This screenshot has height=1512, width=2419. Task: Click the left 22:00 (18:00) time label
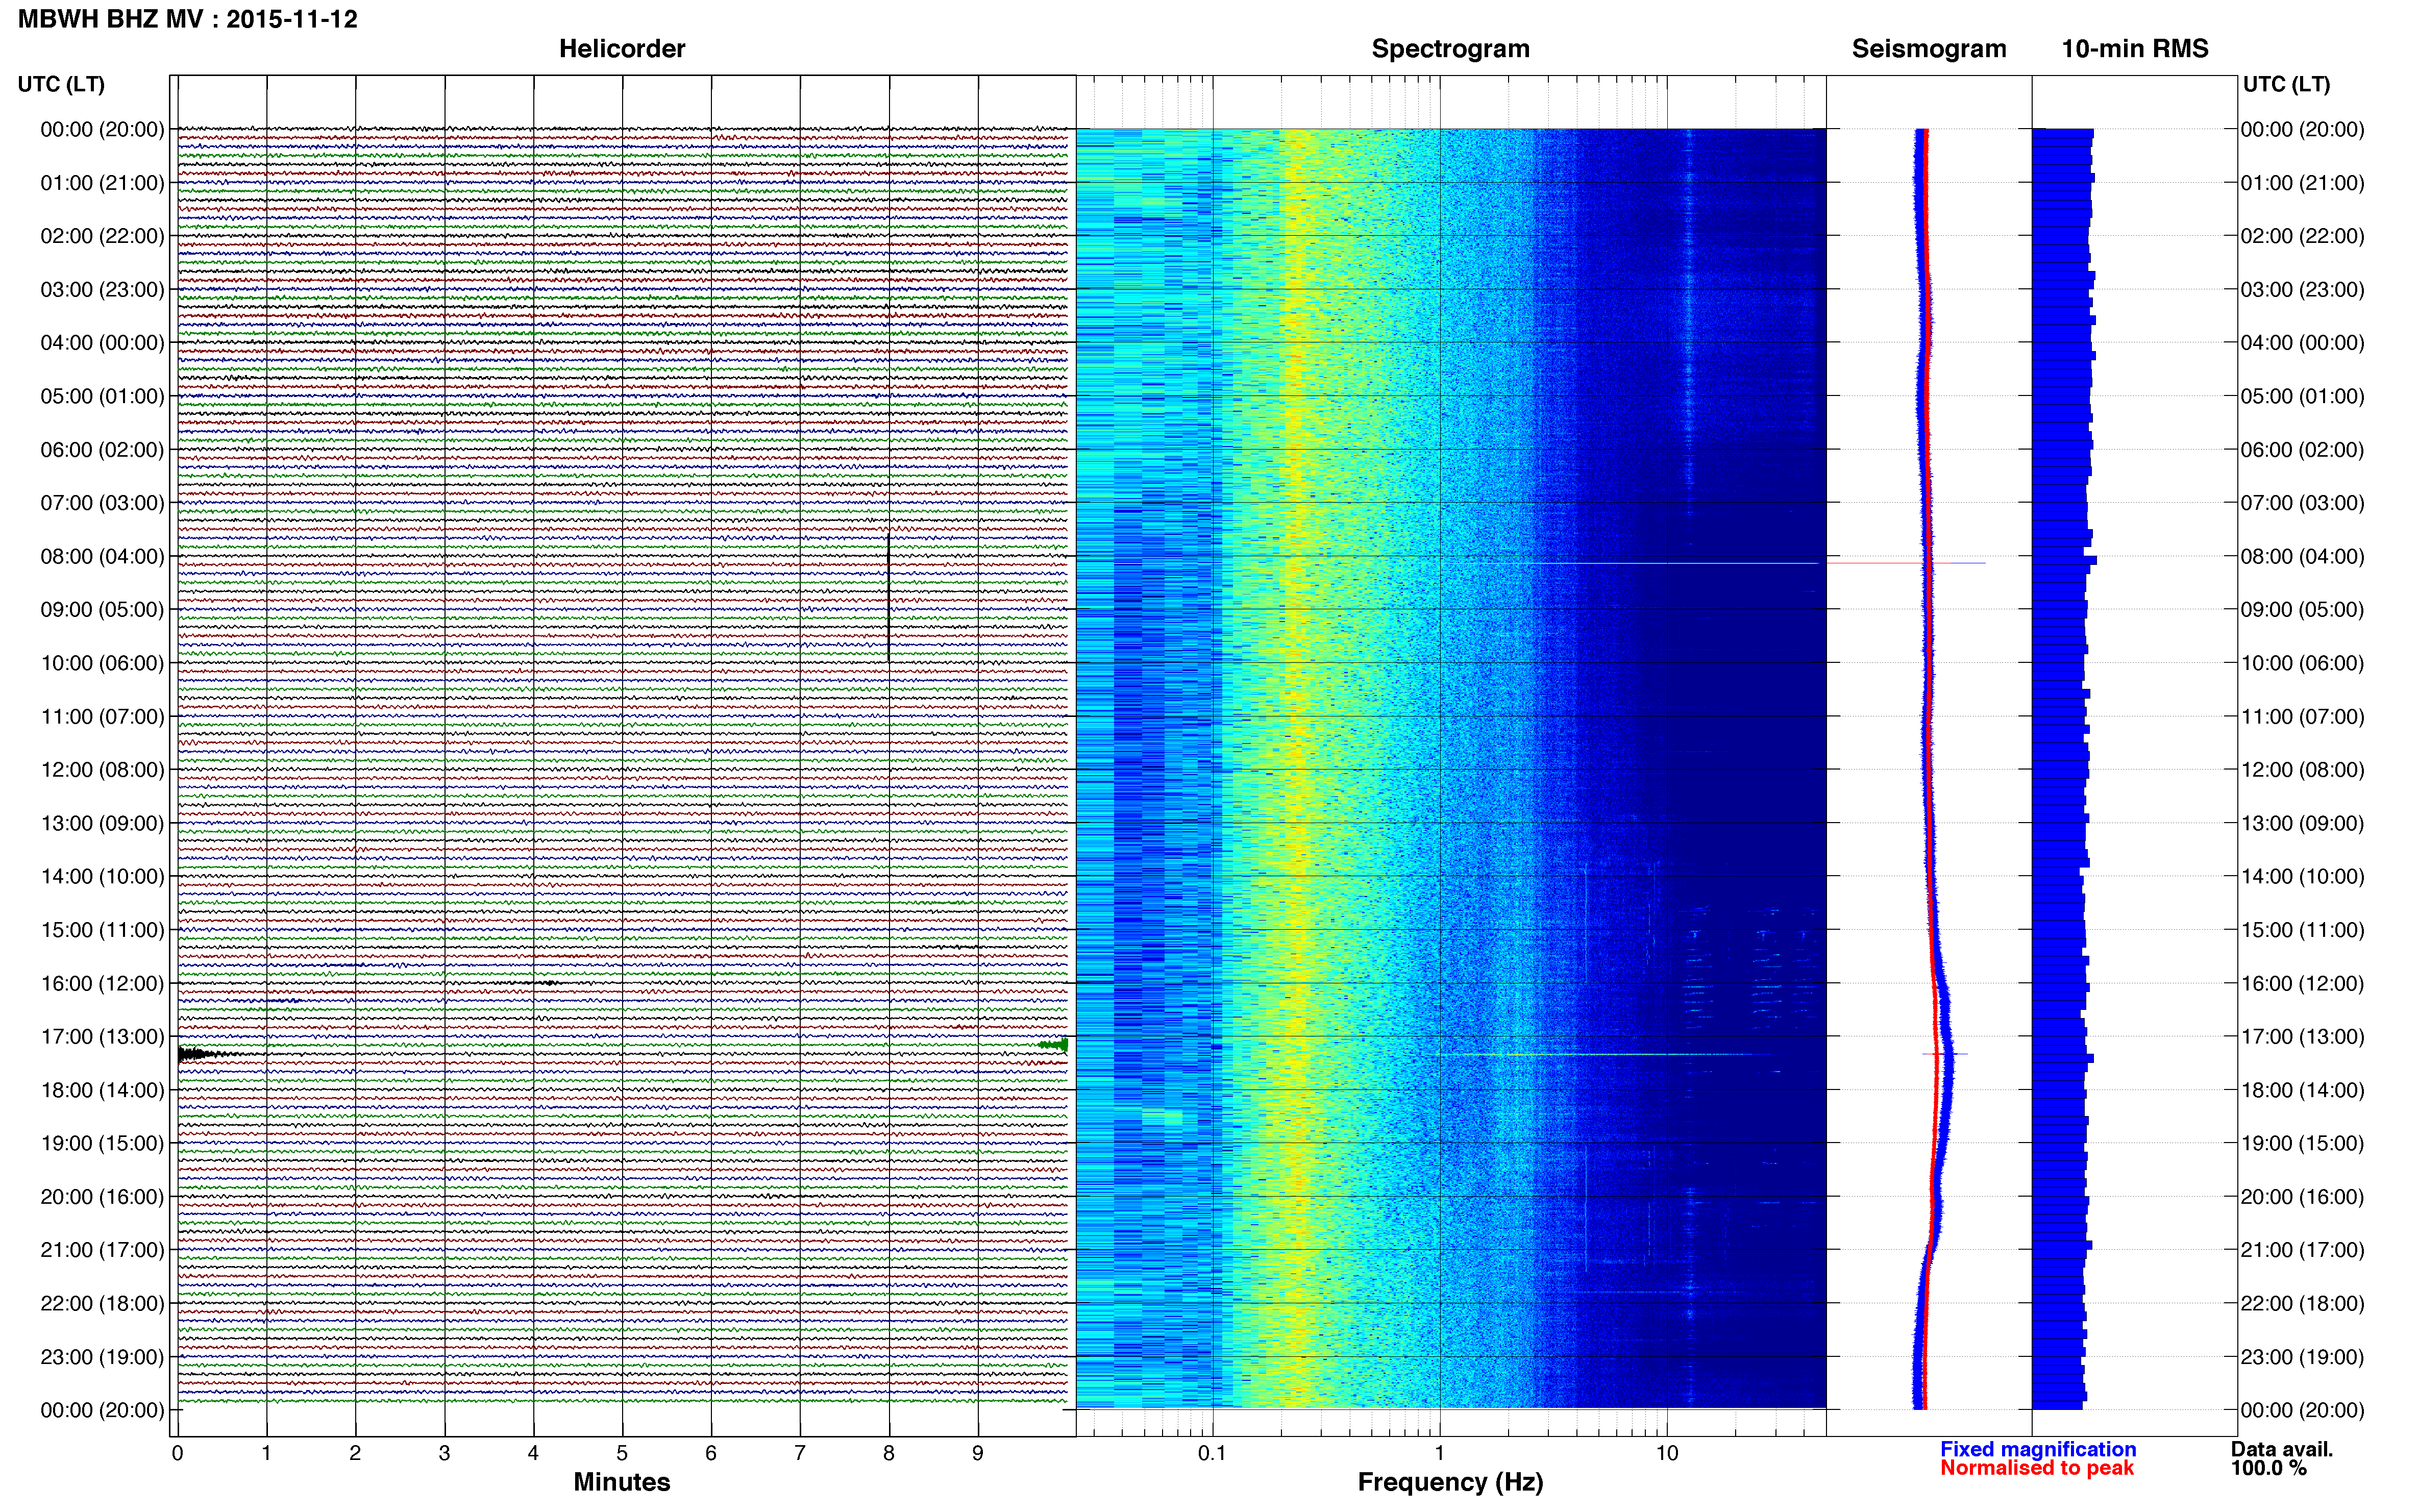click(102, 1303)
